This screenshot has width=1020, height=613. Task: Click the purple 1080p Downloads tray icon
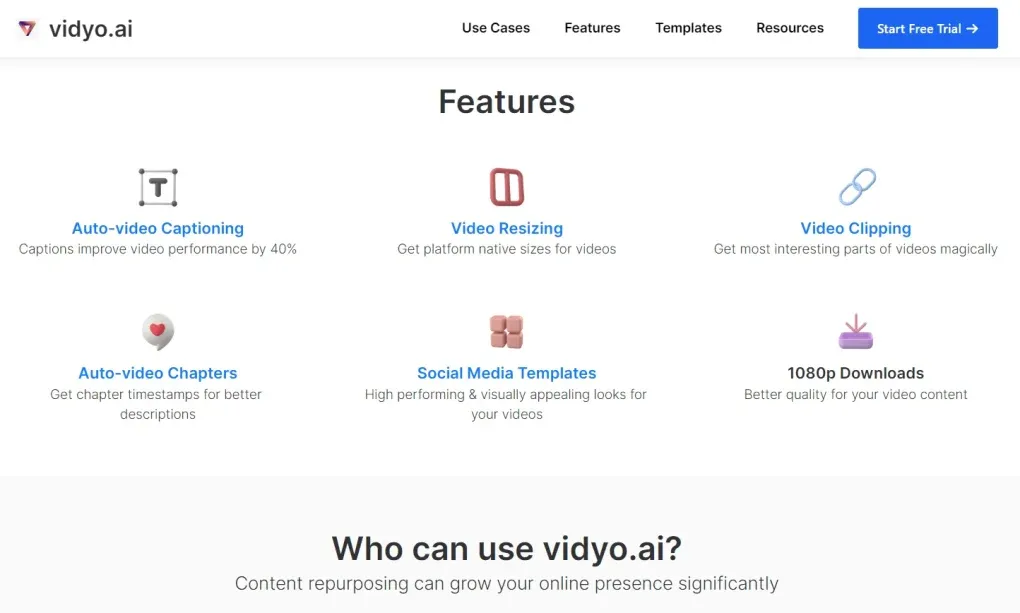click(855, 332)
